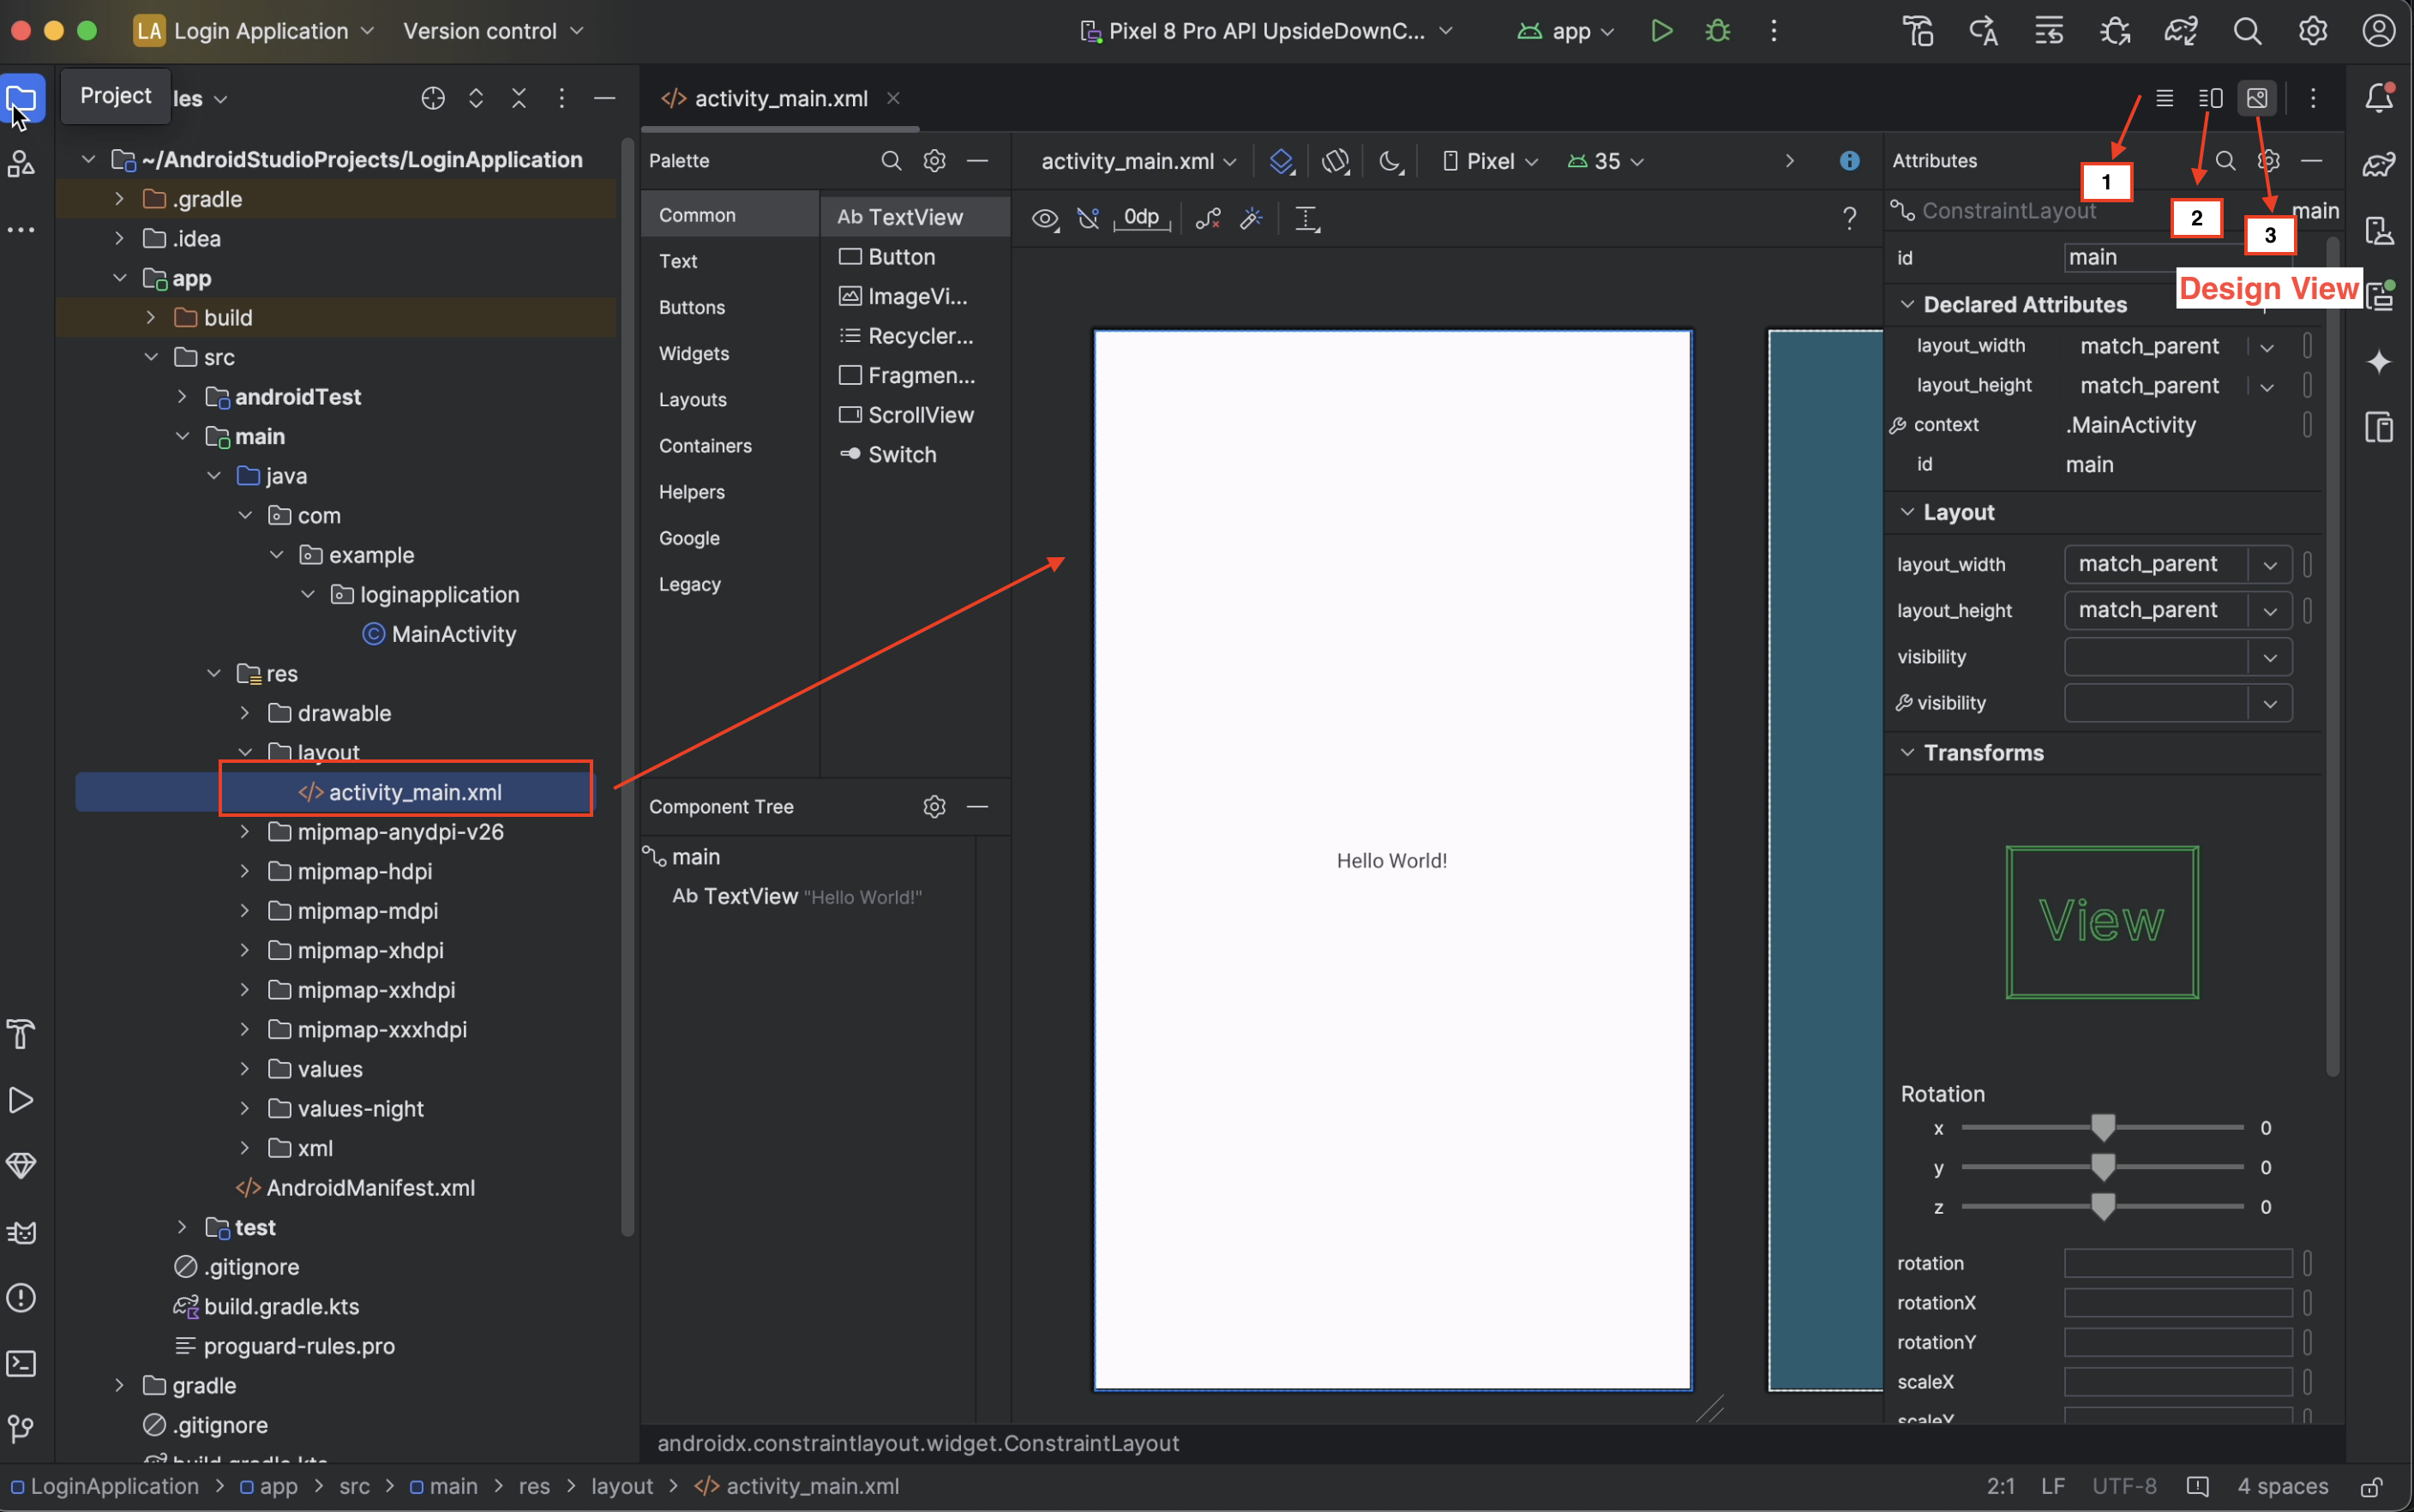Click the Debug app bug icon

(x=1717, y=31)
